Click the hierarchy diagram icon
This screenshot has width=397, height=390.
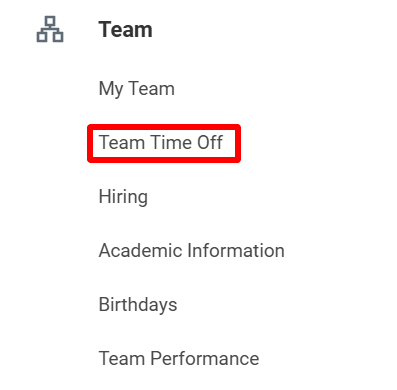click(x=50, y=29)
